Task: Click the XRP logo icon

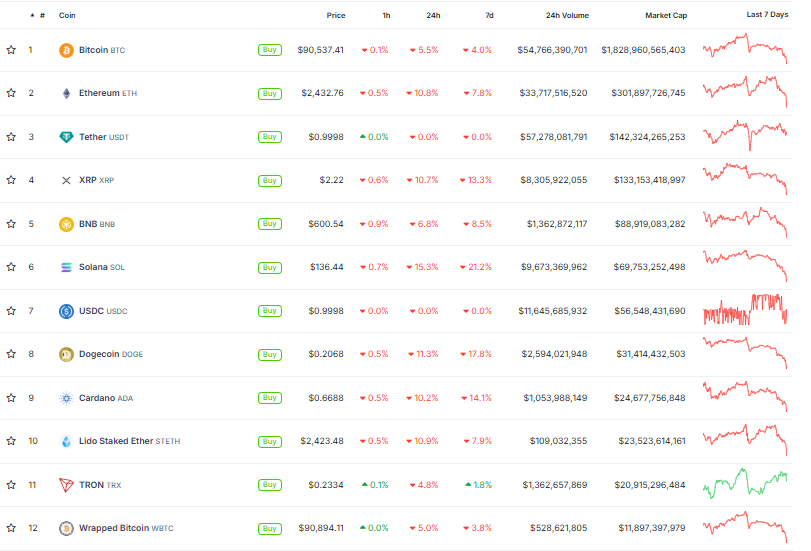Action: (x=67, y=181)
